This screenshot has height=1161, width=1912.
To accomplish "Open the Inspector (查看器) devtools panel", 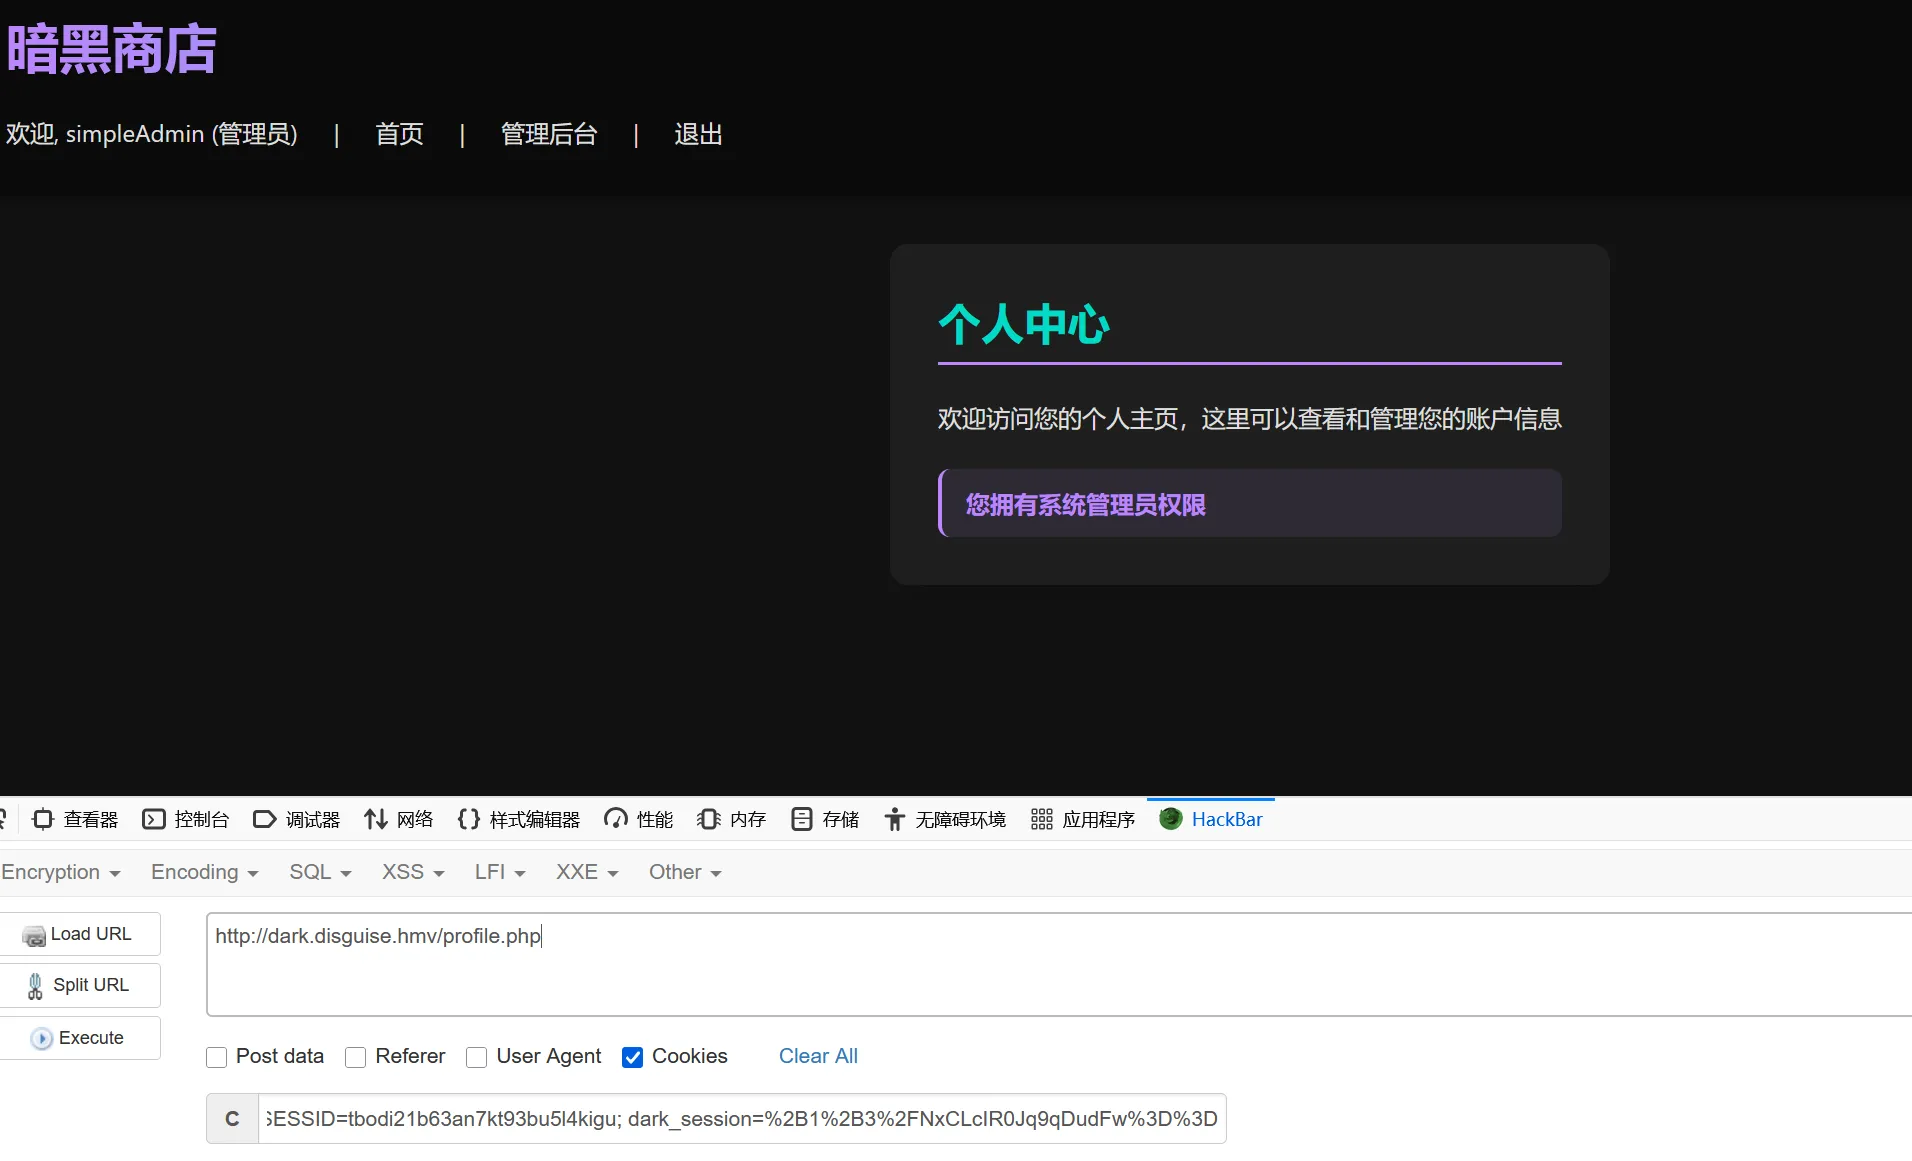I will pyautogui.click(x=76, y=820).
